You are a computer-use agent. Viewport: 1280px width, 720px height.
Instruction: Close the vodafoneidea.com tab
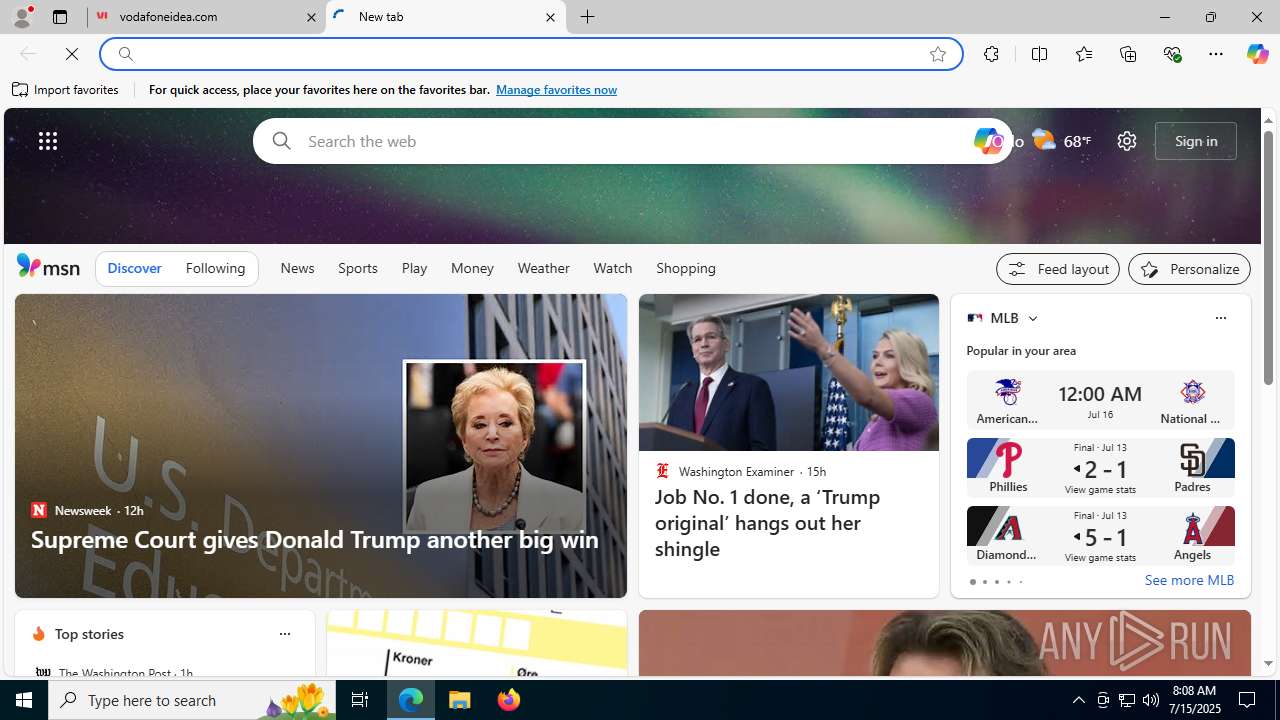pos(311,17)
